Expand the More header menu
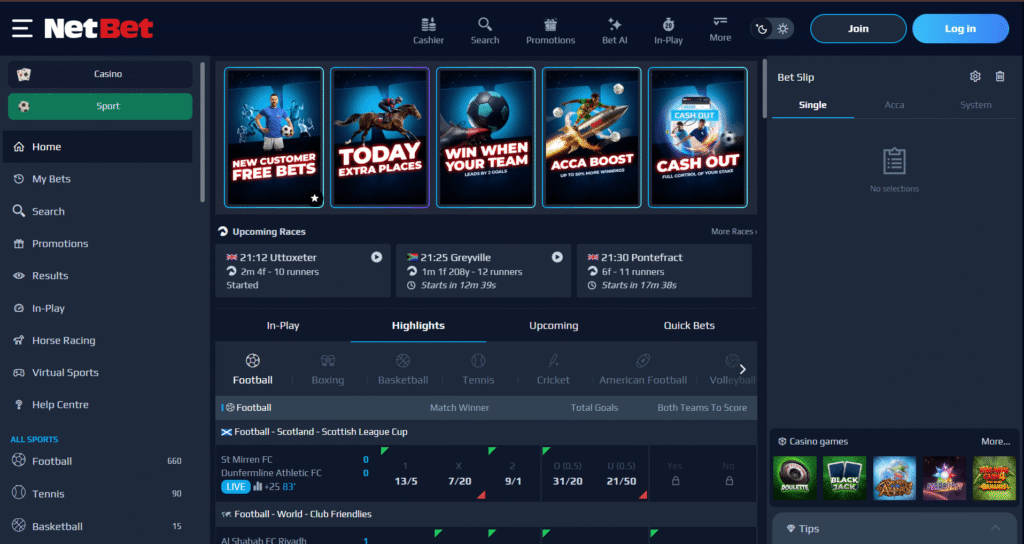This screenshot has height=544, width=1024. tap(720, 29)
